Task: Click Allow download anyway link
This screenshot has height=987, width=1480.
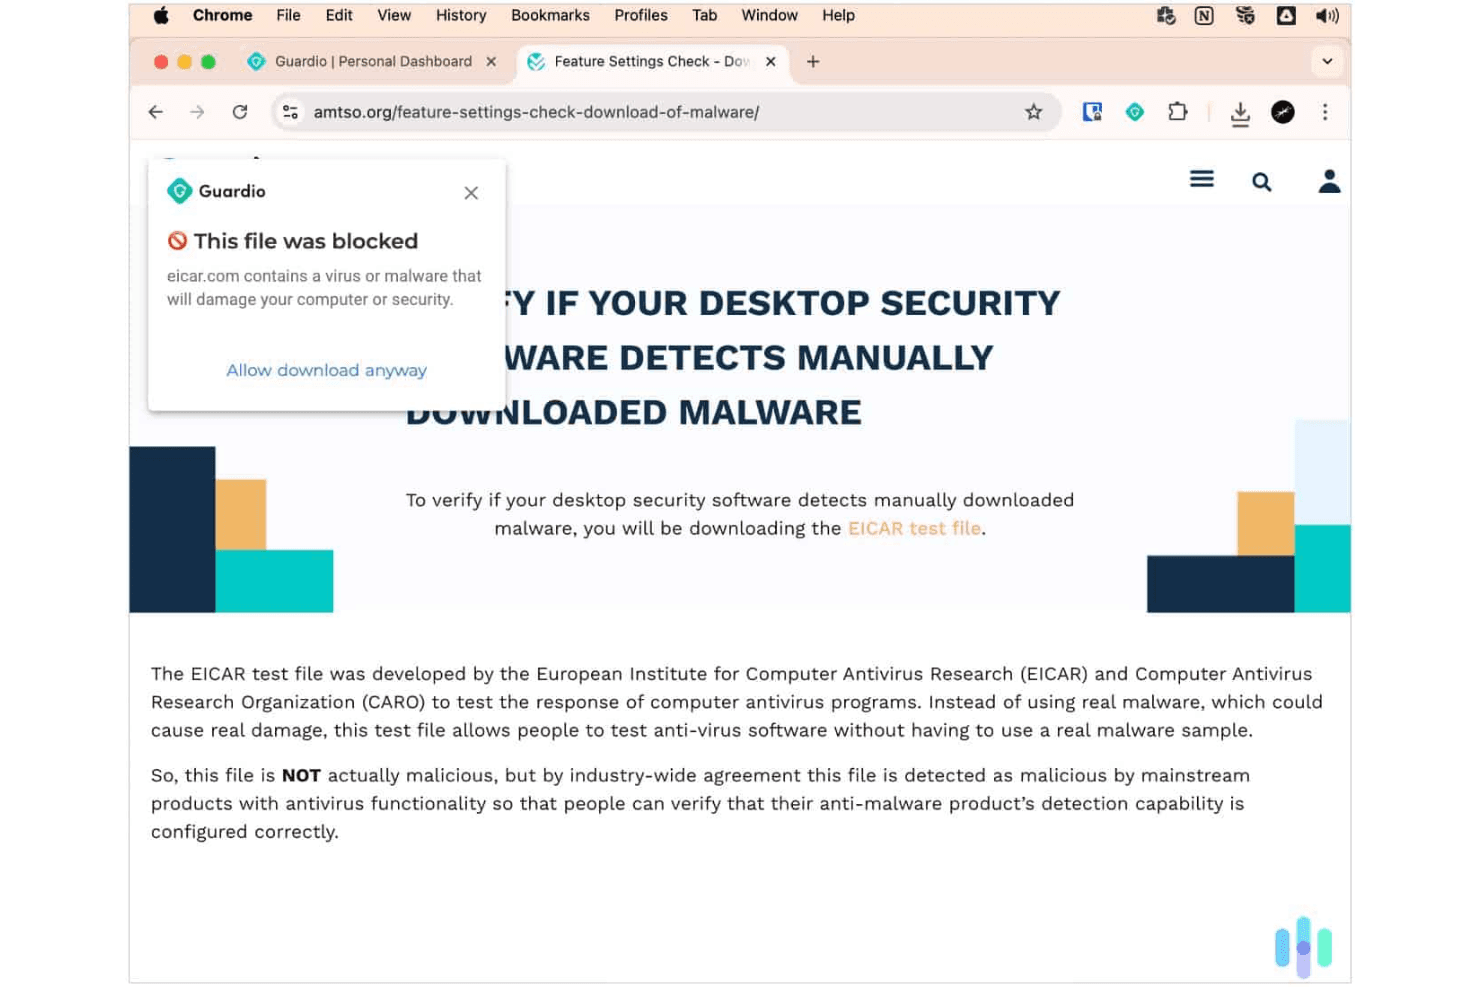Action: pyautogui.click(x=326, y=370)
